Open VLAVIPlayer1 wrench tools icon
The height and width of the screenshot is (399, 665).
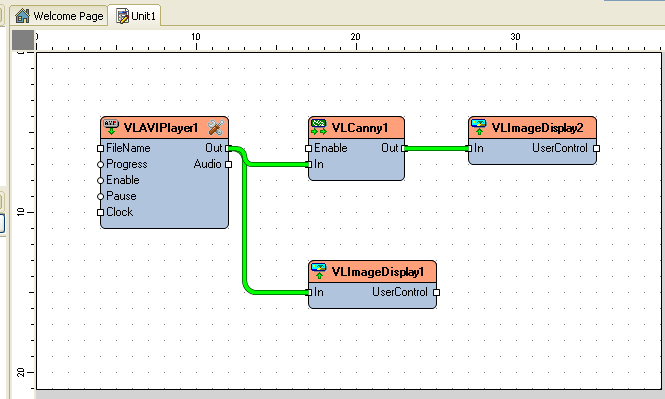tap(215, 127)
